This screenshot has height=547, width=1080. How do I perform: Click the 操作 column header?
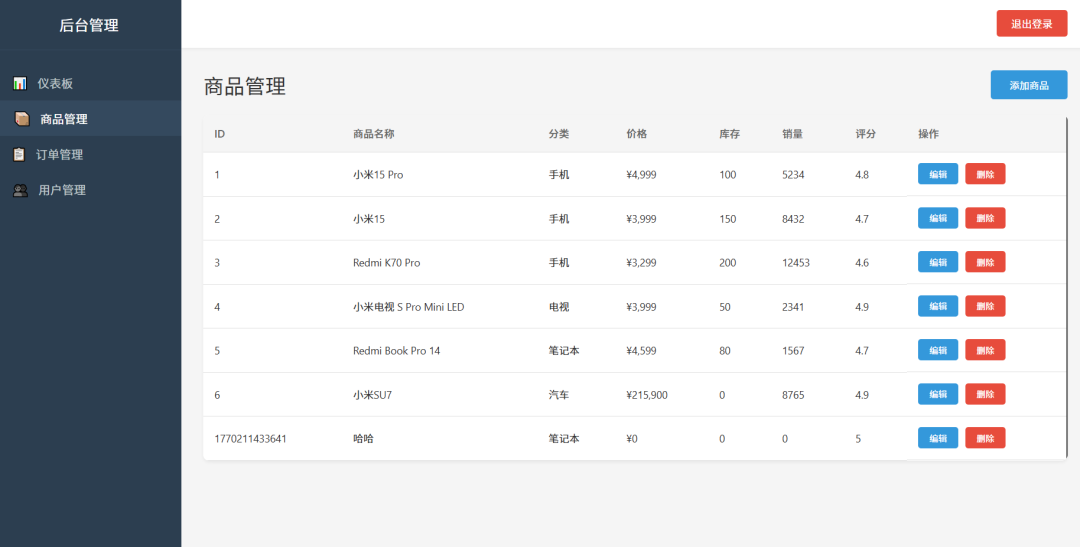(928, 134)
